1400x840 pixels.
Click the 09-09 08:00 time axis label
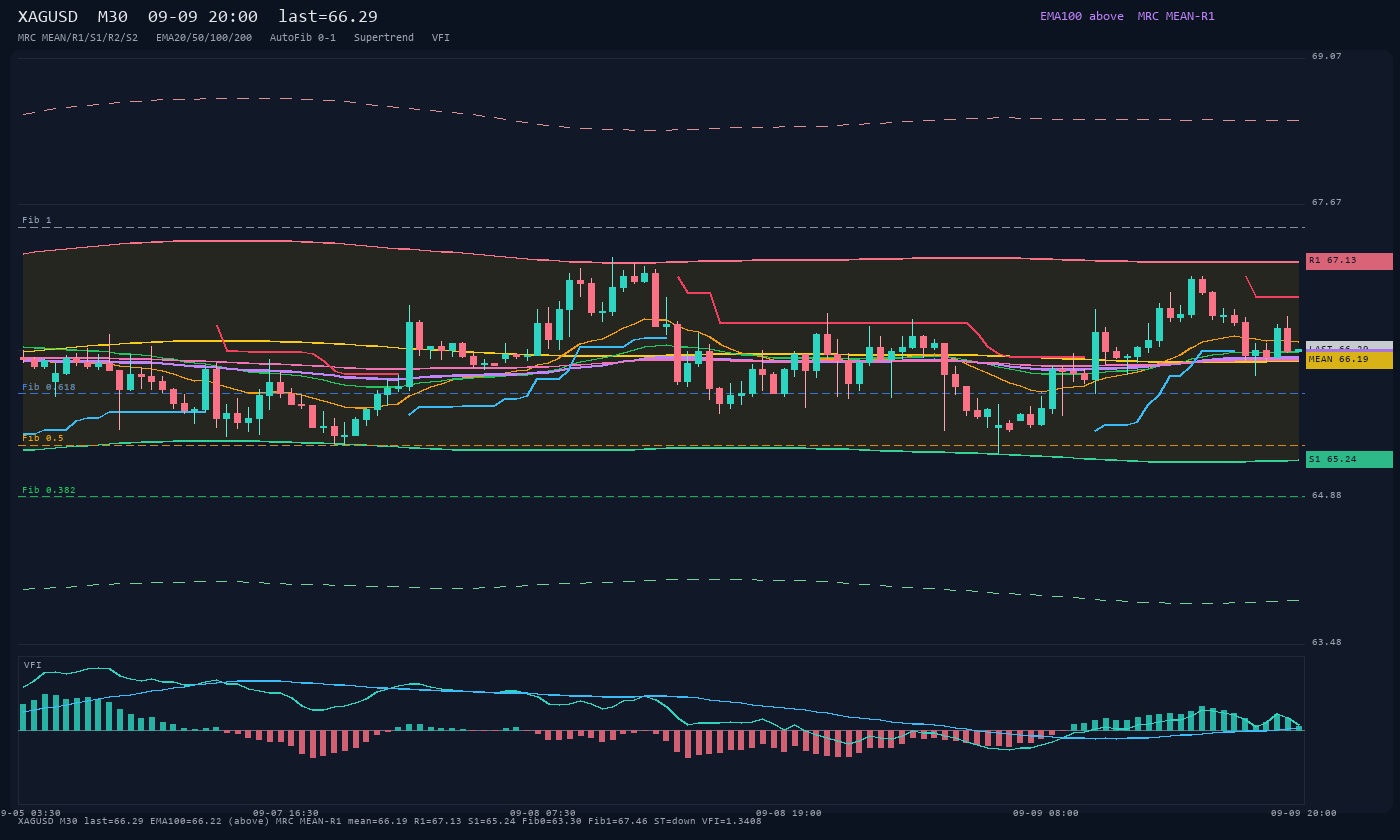(1046, 813)
